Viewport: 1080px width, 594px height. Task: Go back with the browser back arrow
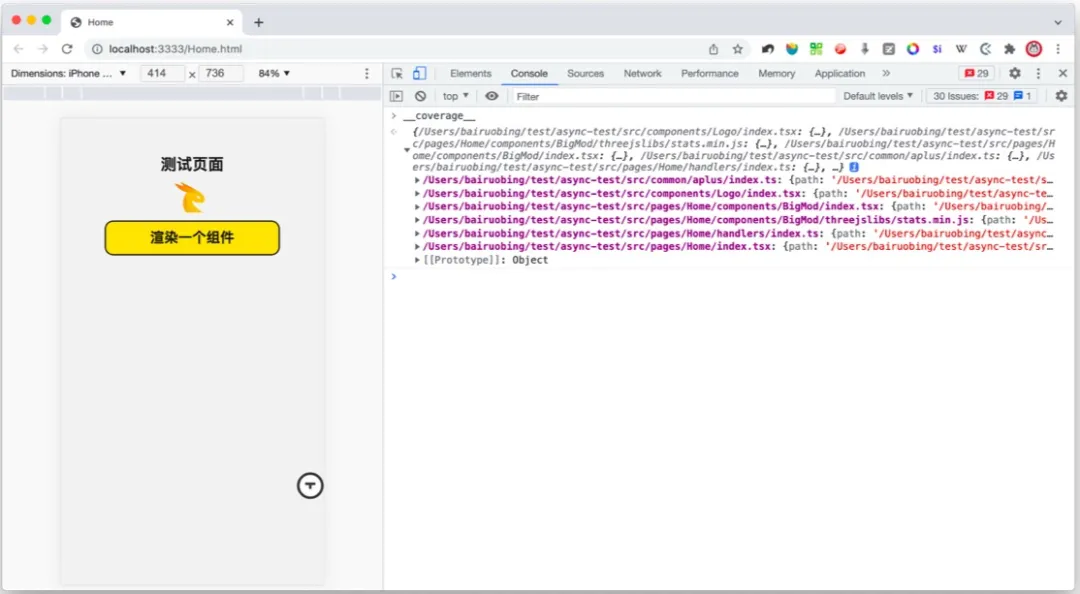point(19,49)
